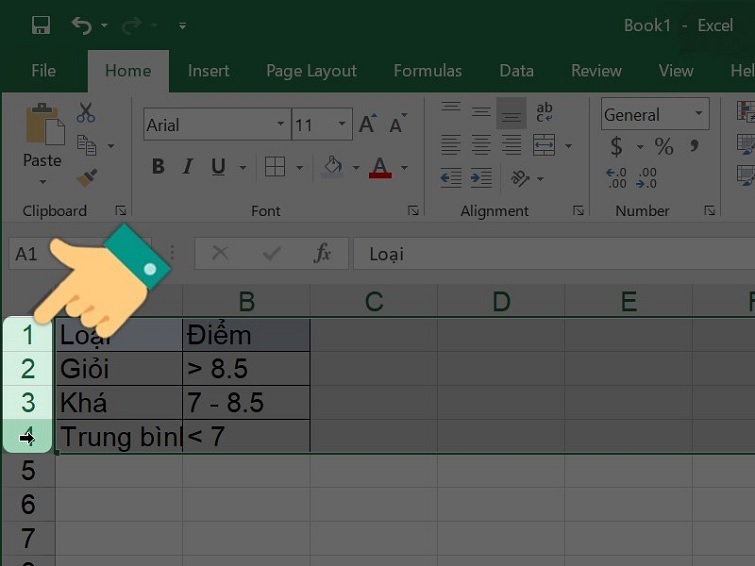Viewport: 755px width, 566px height.
Task: Open the Clipboard dialog launcher
Action: click(x=120, y=211)
